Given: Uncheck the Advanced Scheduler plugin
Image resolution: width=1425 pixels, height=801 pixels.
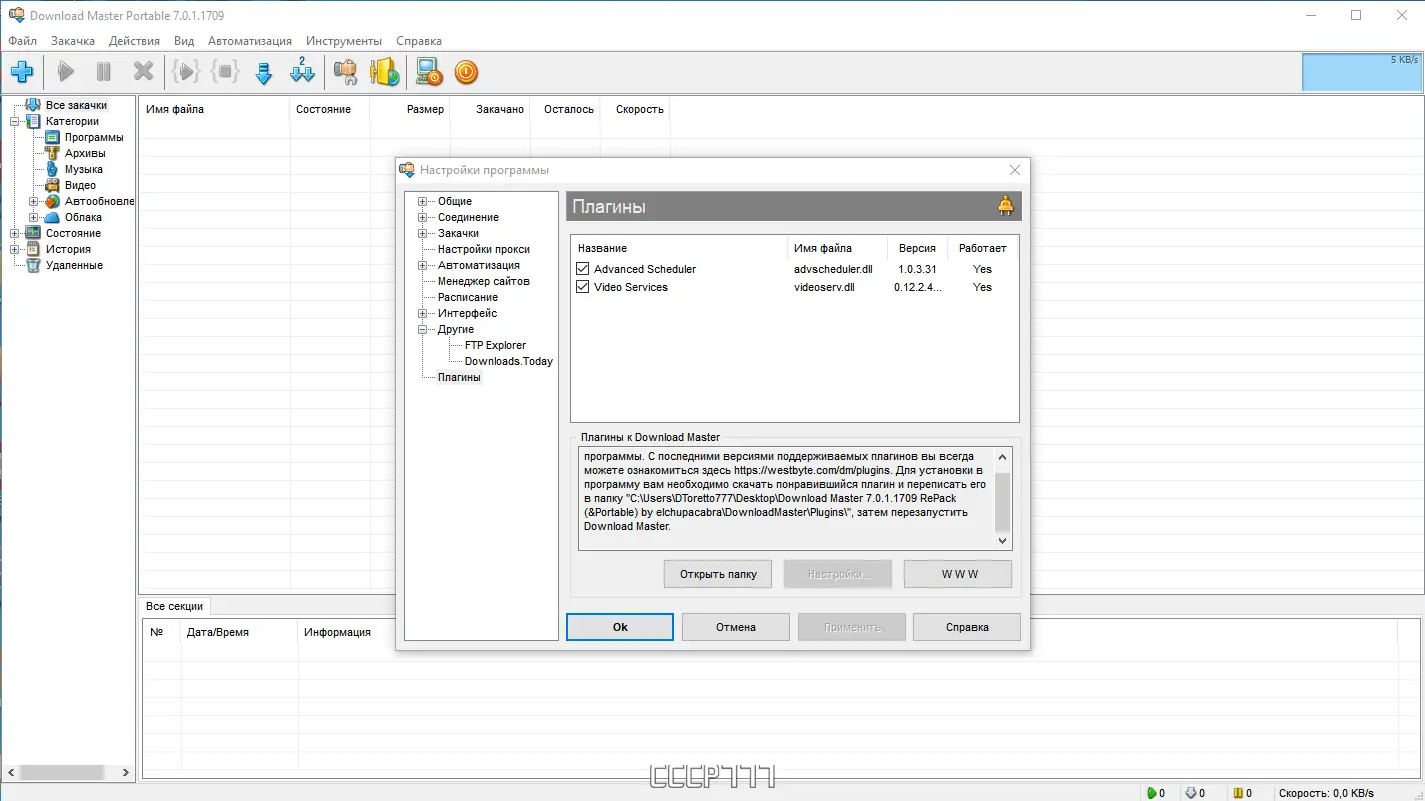Looking at the screenshot, I should pyautogui.click(x=583, y=269).
